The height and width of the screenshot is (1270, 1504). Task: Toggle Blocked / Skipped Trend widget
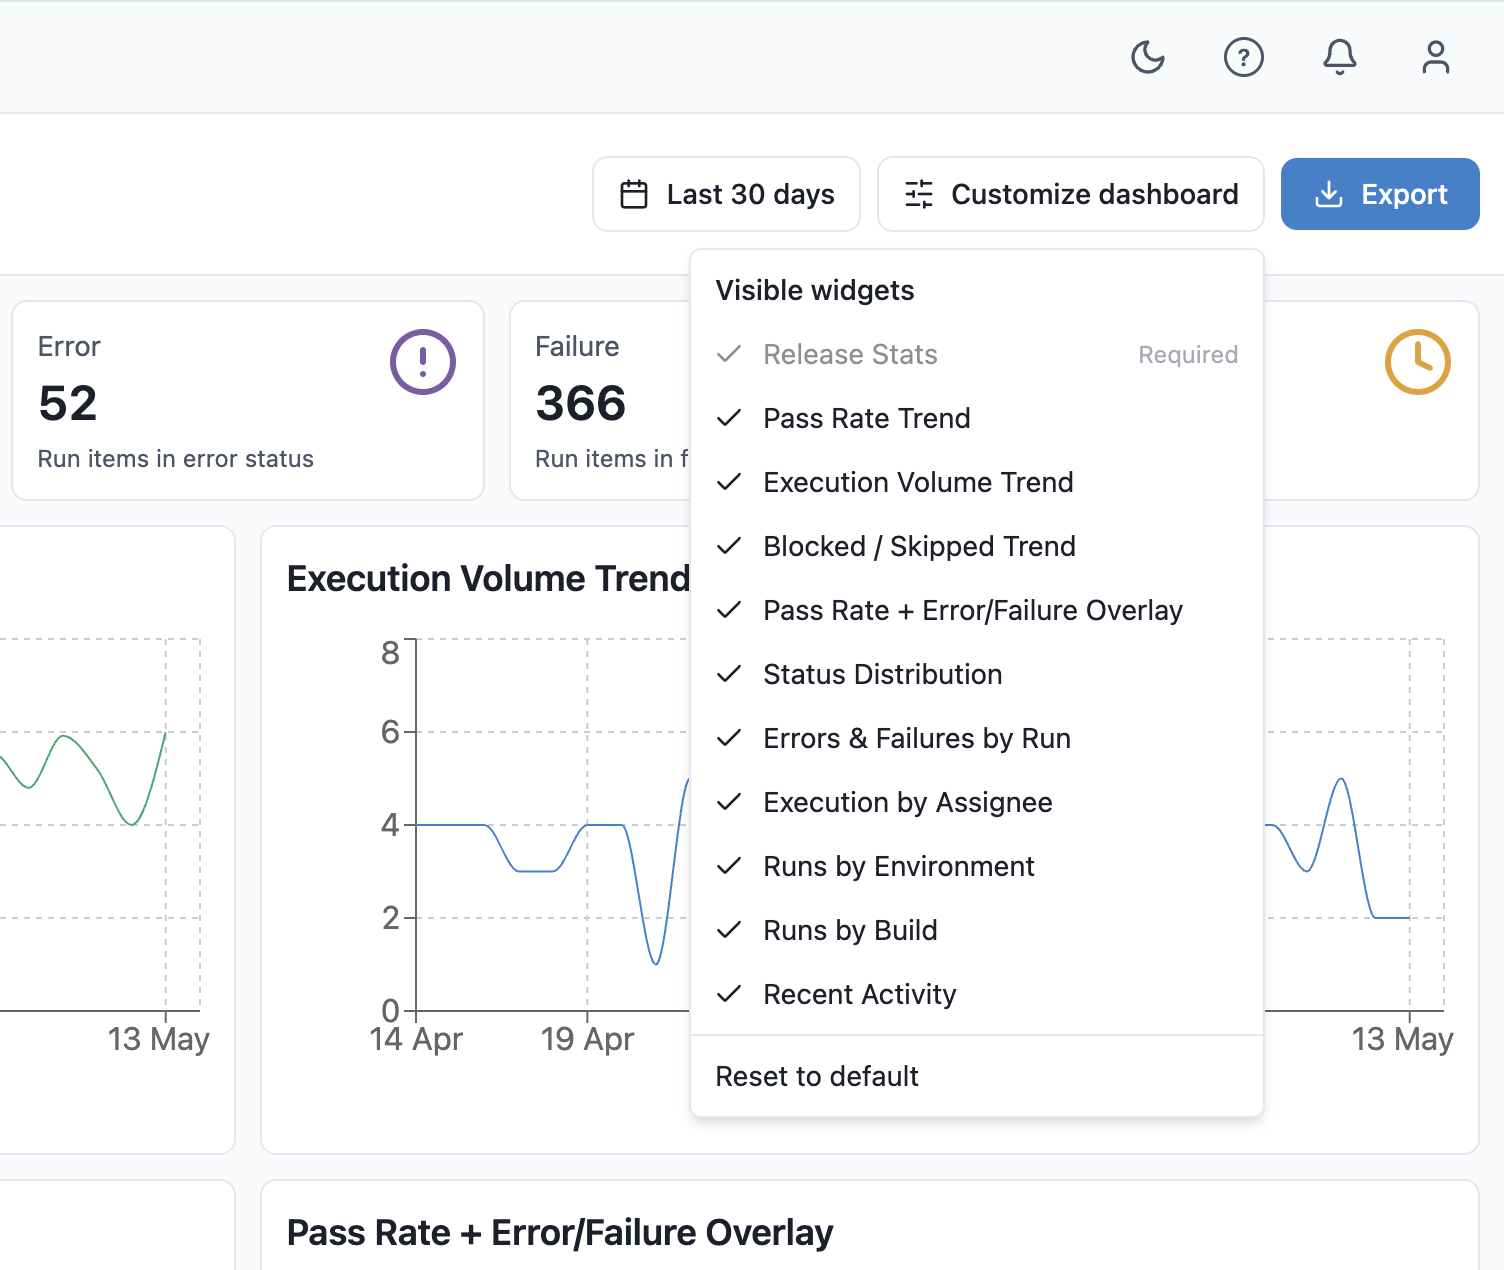click(977, 546)
